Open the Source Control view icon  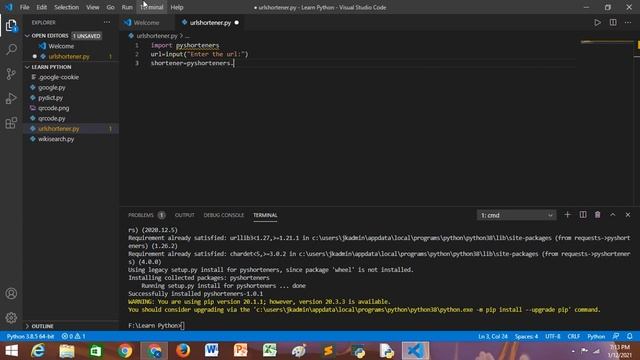click(x=11, y=74)
